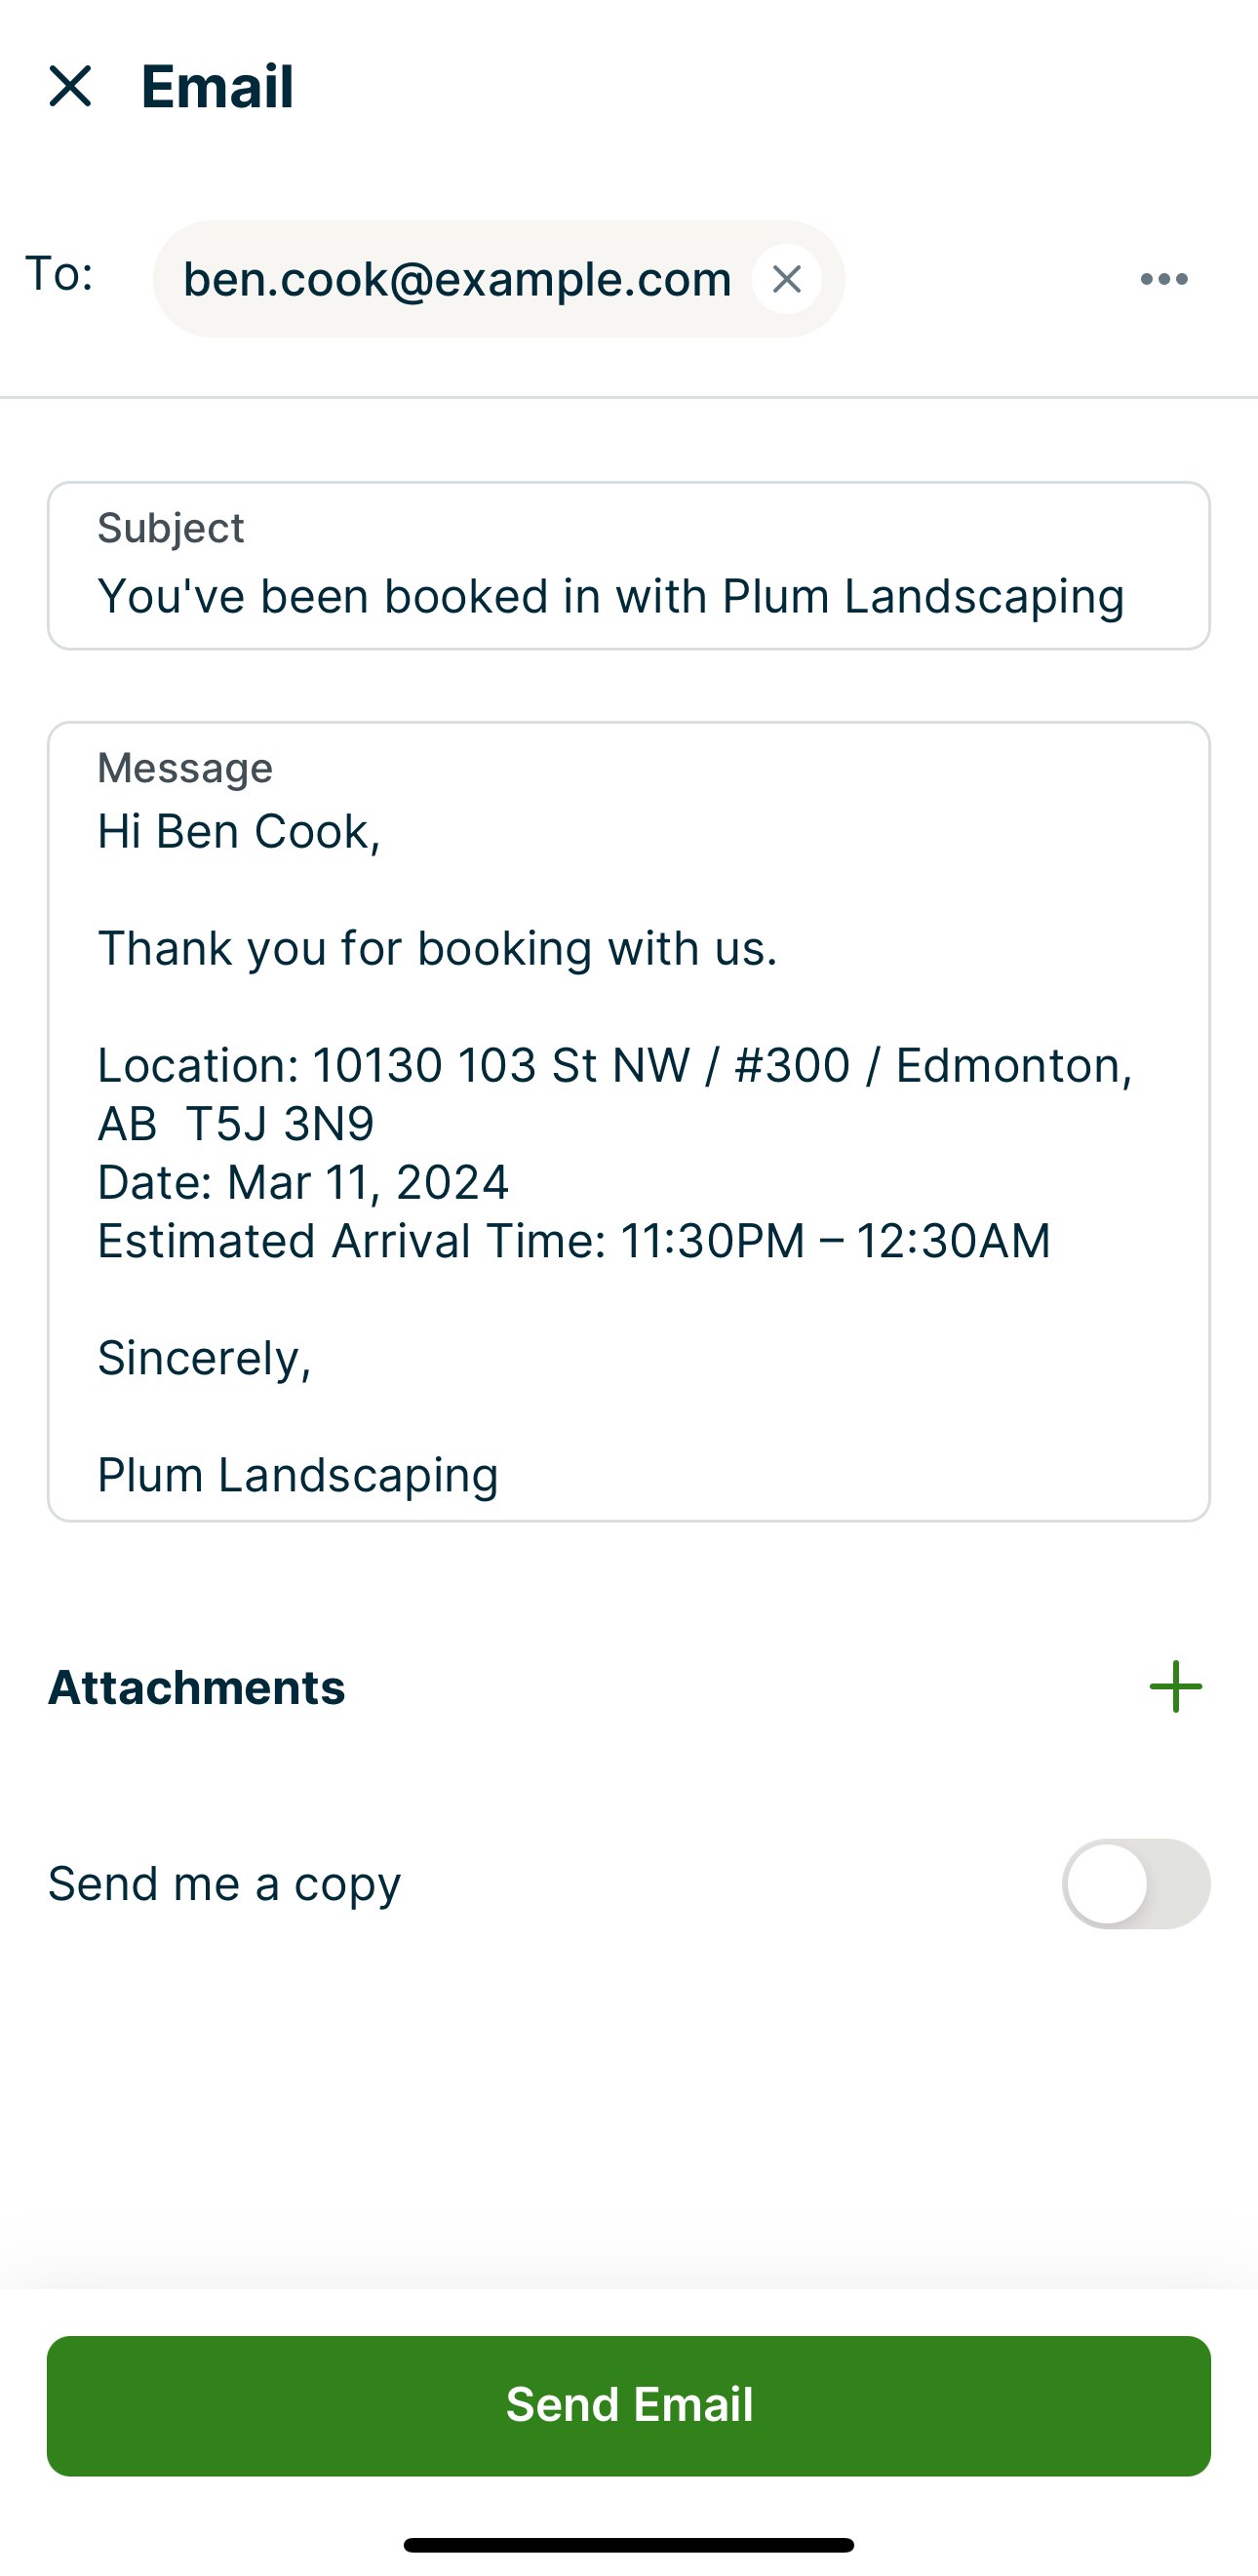1258x2576 pixels.
Task: Enable the Send me a copy switch
Action: pyautogui.click(x=1135, y=1884)
